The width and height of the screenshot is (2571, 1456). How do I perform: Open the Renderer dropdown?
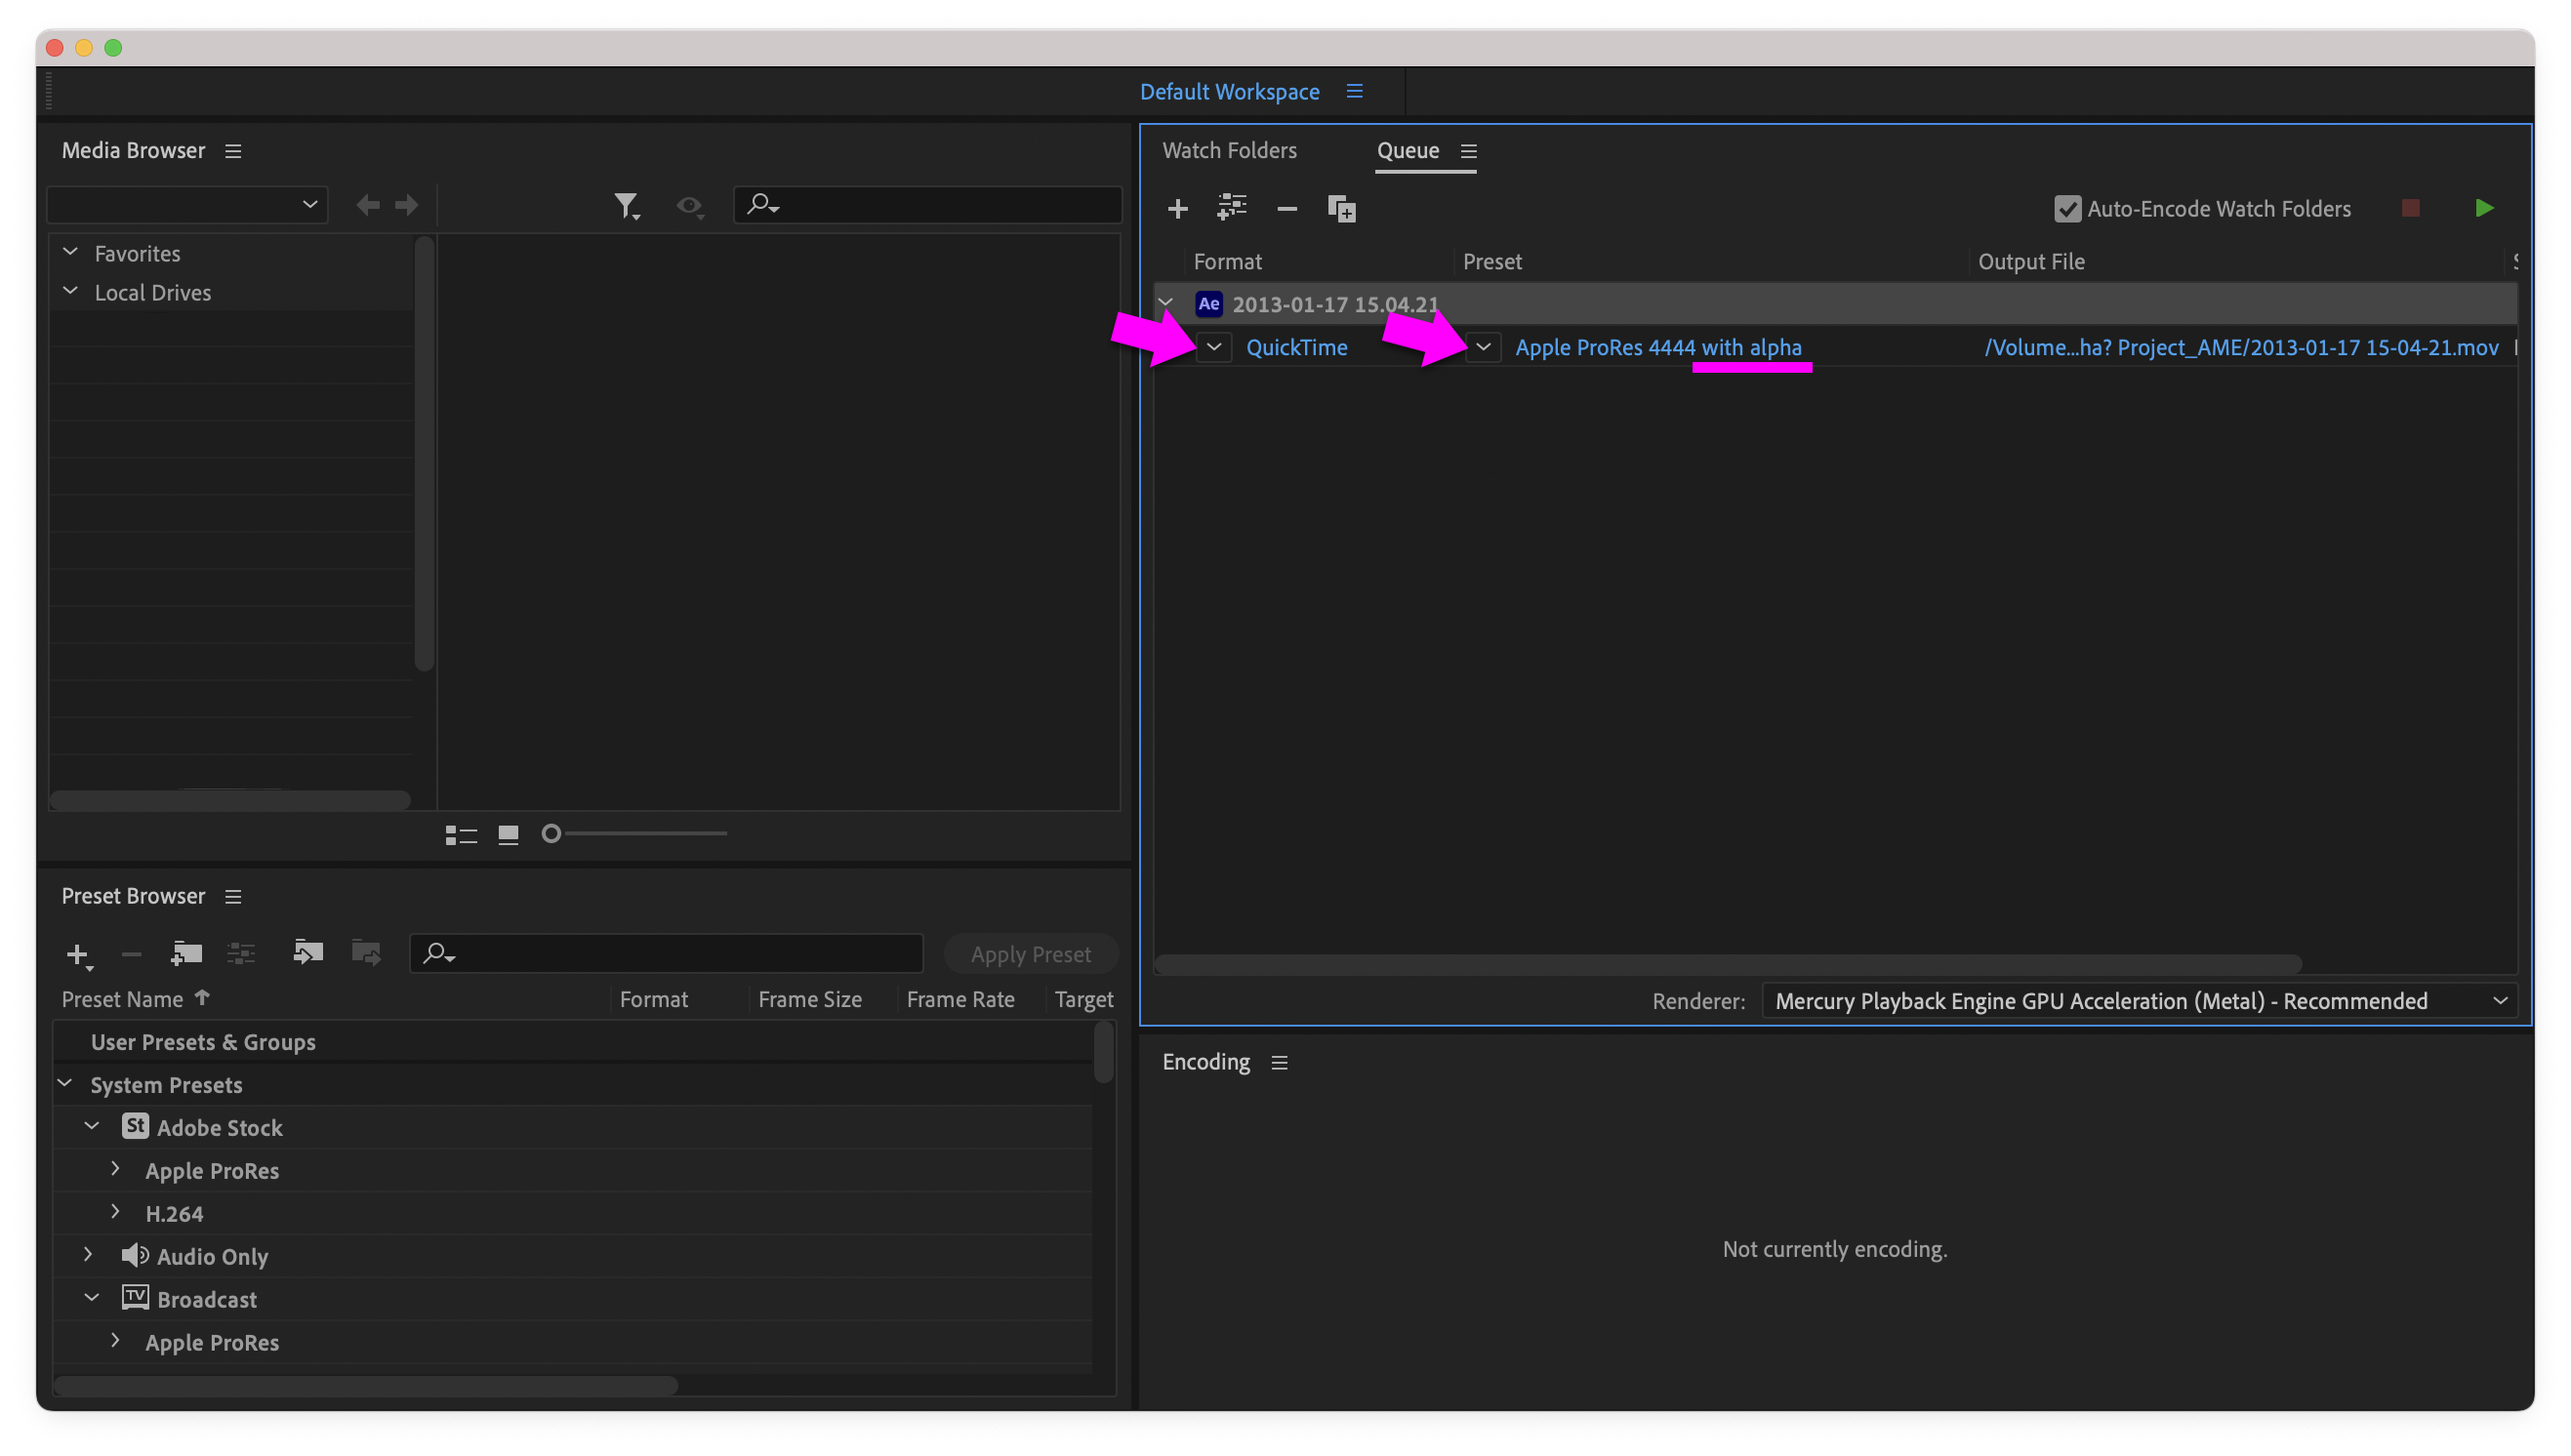(2501, 1000)
